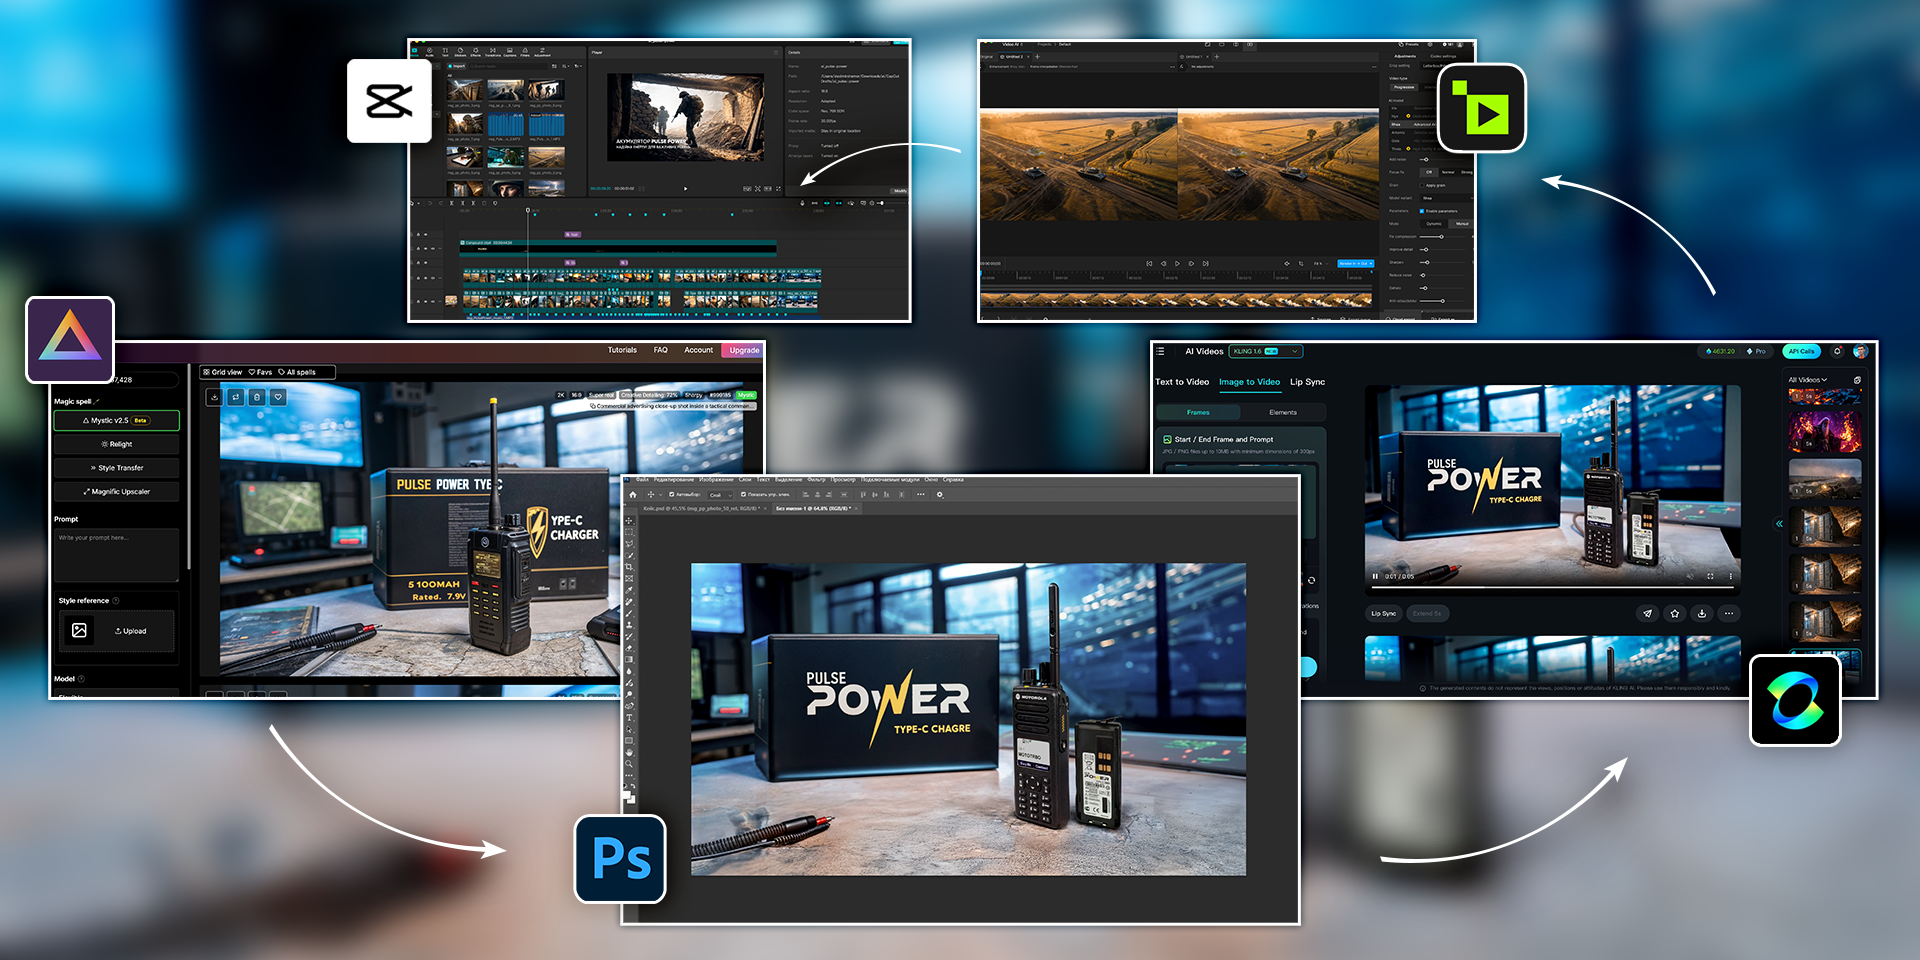Toggle the Автовыбор checkbox in Photoshop

671,494
